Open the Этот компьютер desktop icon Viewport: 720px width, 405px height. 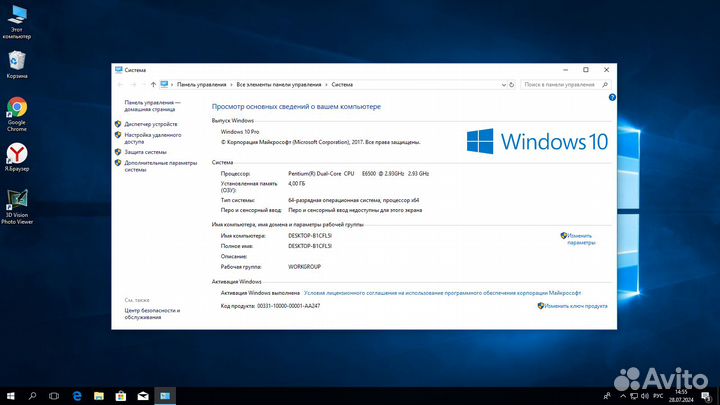point(17,21)
